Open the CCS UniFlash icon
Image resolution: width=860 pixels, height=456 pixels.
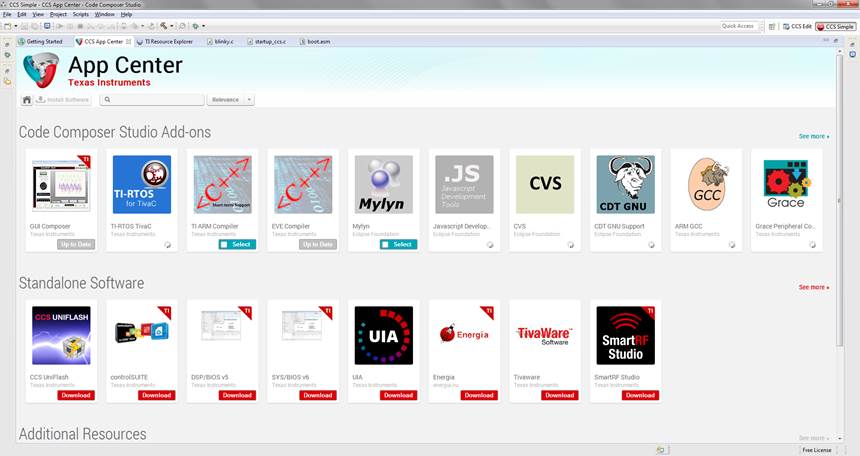tap(61, 335)
